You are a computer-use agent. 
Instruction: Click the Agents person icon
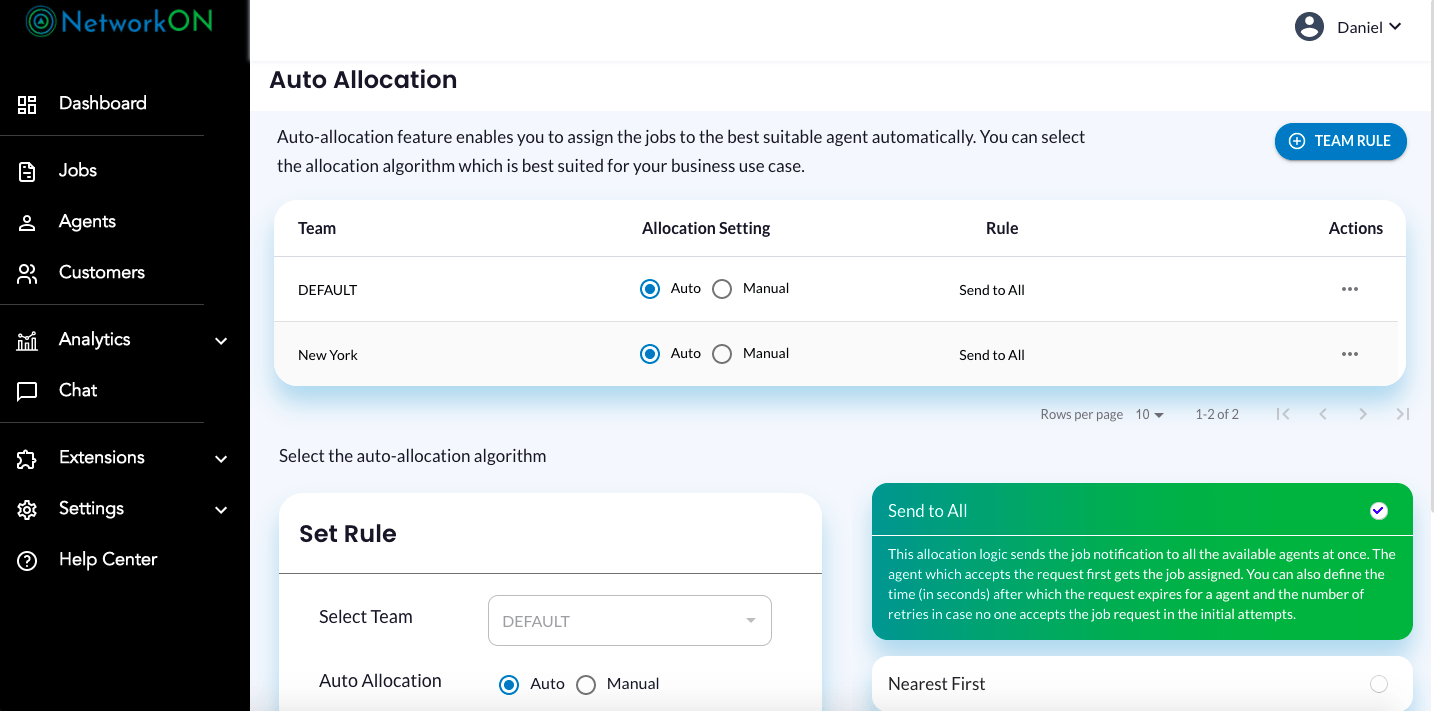coord(27,222)
